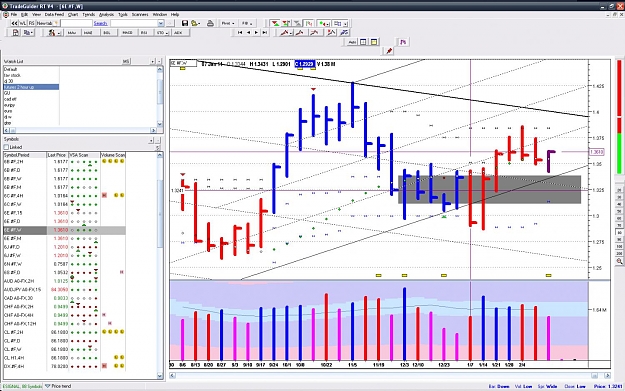Image resolution: width=625 pixels, height=391 pixels.
Task: Click the document icon in second toolbar
Action: [16, 33]
